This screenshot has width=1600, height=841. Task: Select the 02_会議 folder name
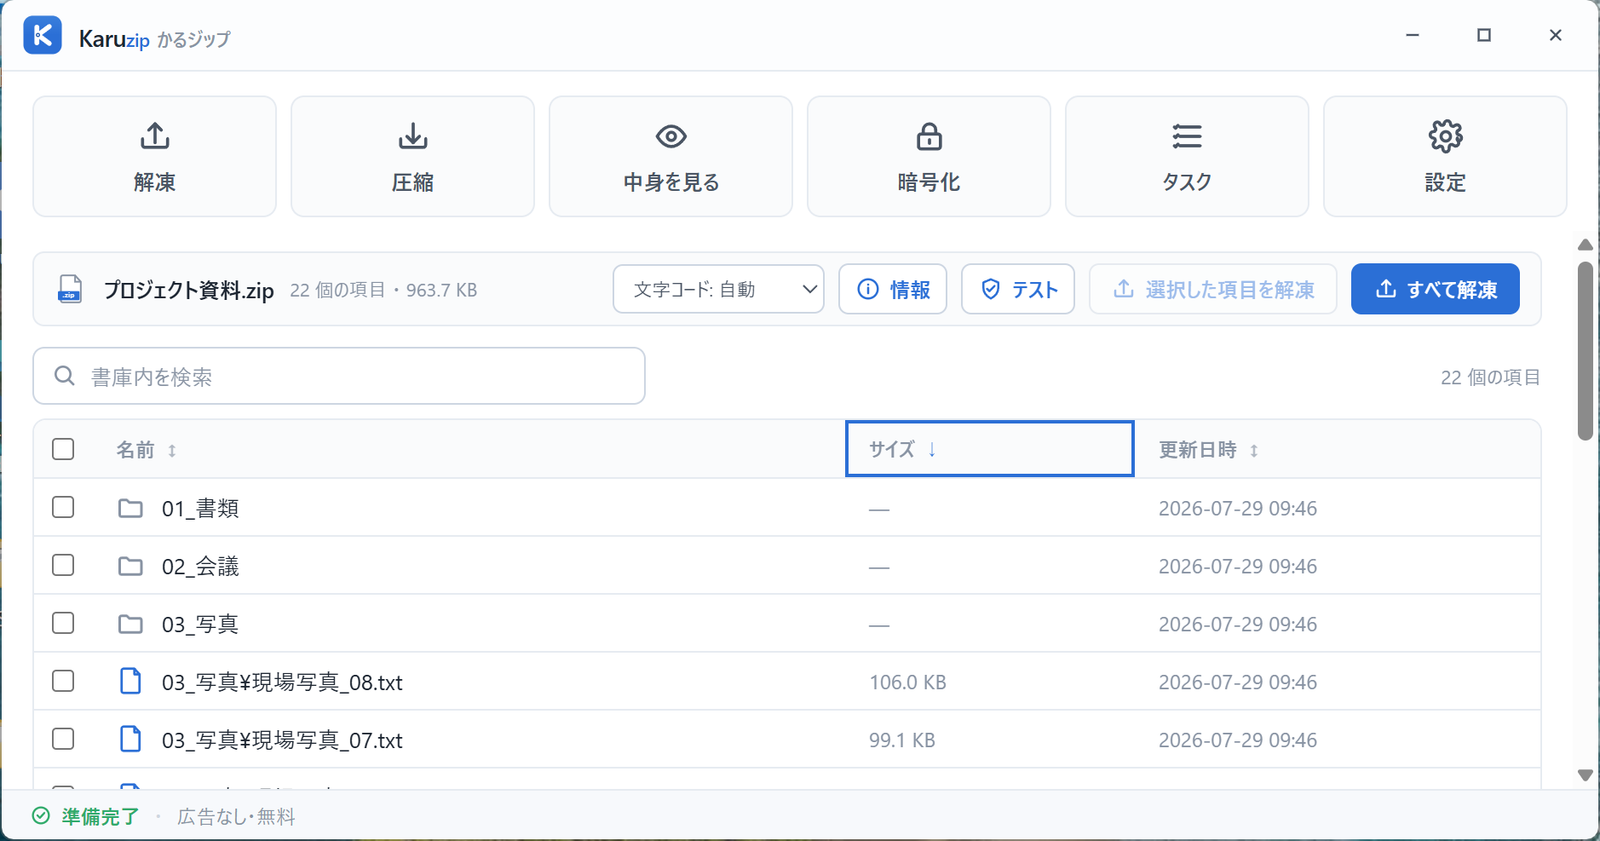point(200,566)
